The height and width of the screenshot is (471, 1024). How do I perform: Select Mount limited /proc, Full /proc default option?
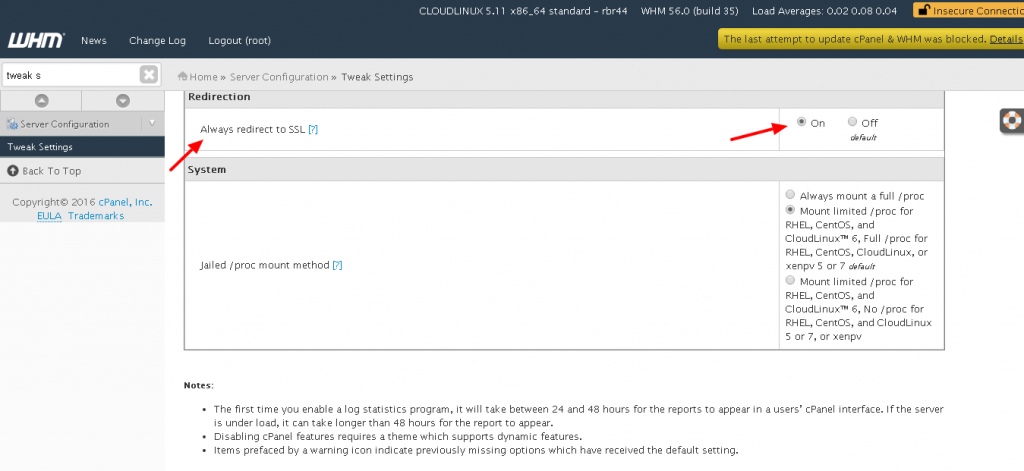pos(791,210)
